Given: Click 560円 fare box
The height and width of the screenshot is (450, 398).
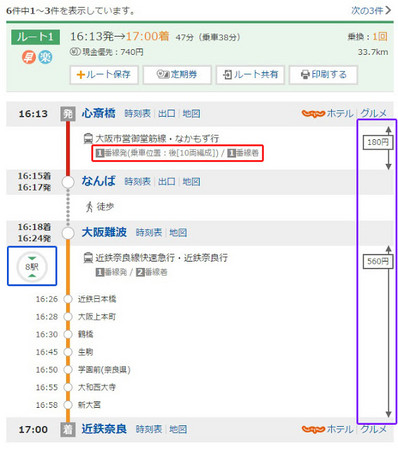Looking at the screenshot, I should tap(378, 261).
